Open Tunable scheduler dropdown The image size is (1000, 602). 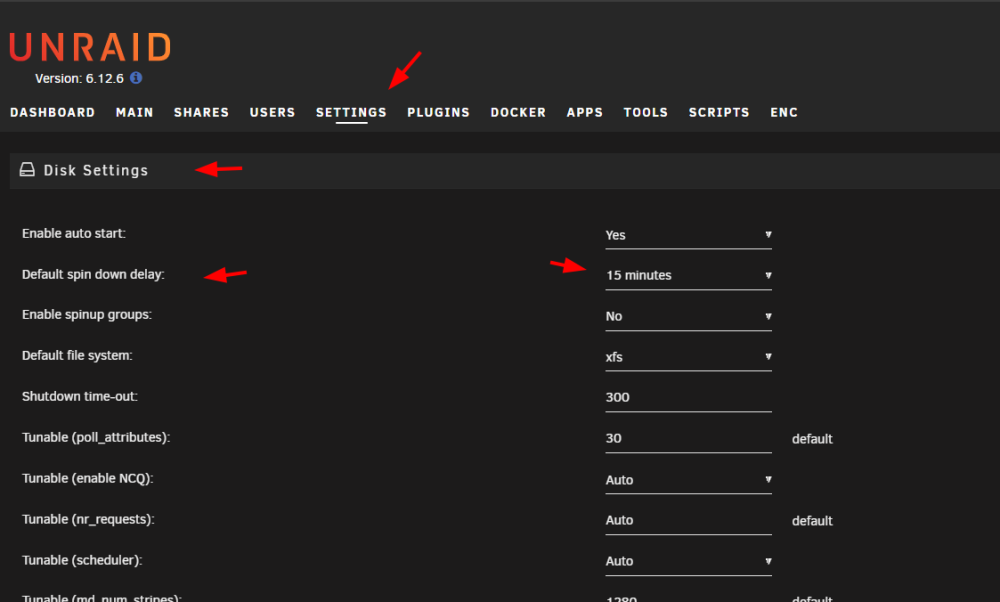(688, 561)
